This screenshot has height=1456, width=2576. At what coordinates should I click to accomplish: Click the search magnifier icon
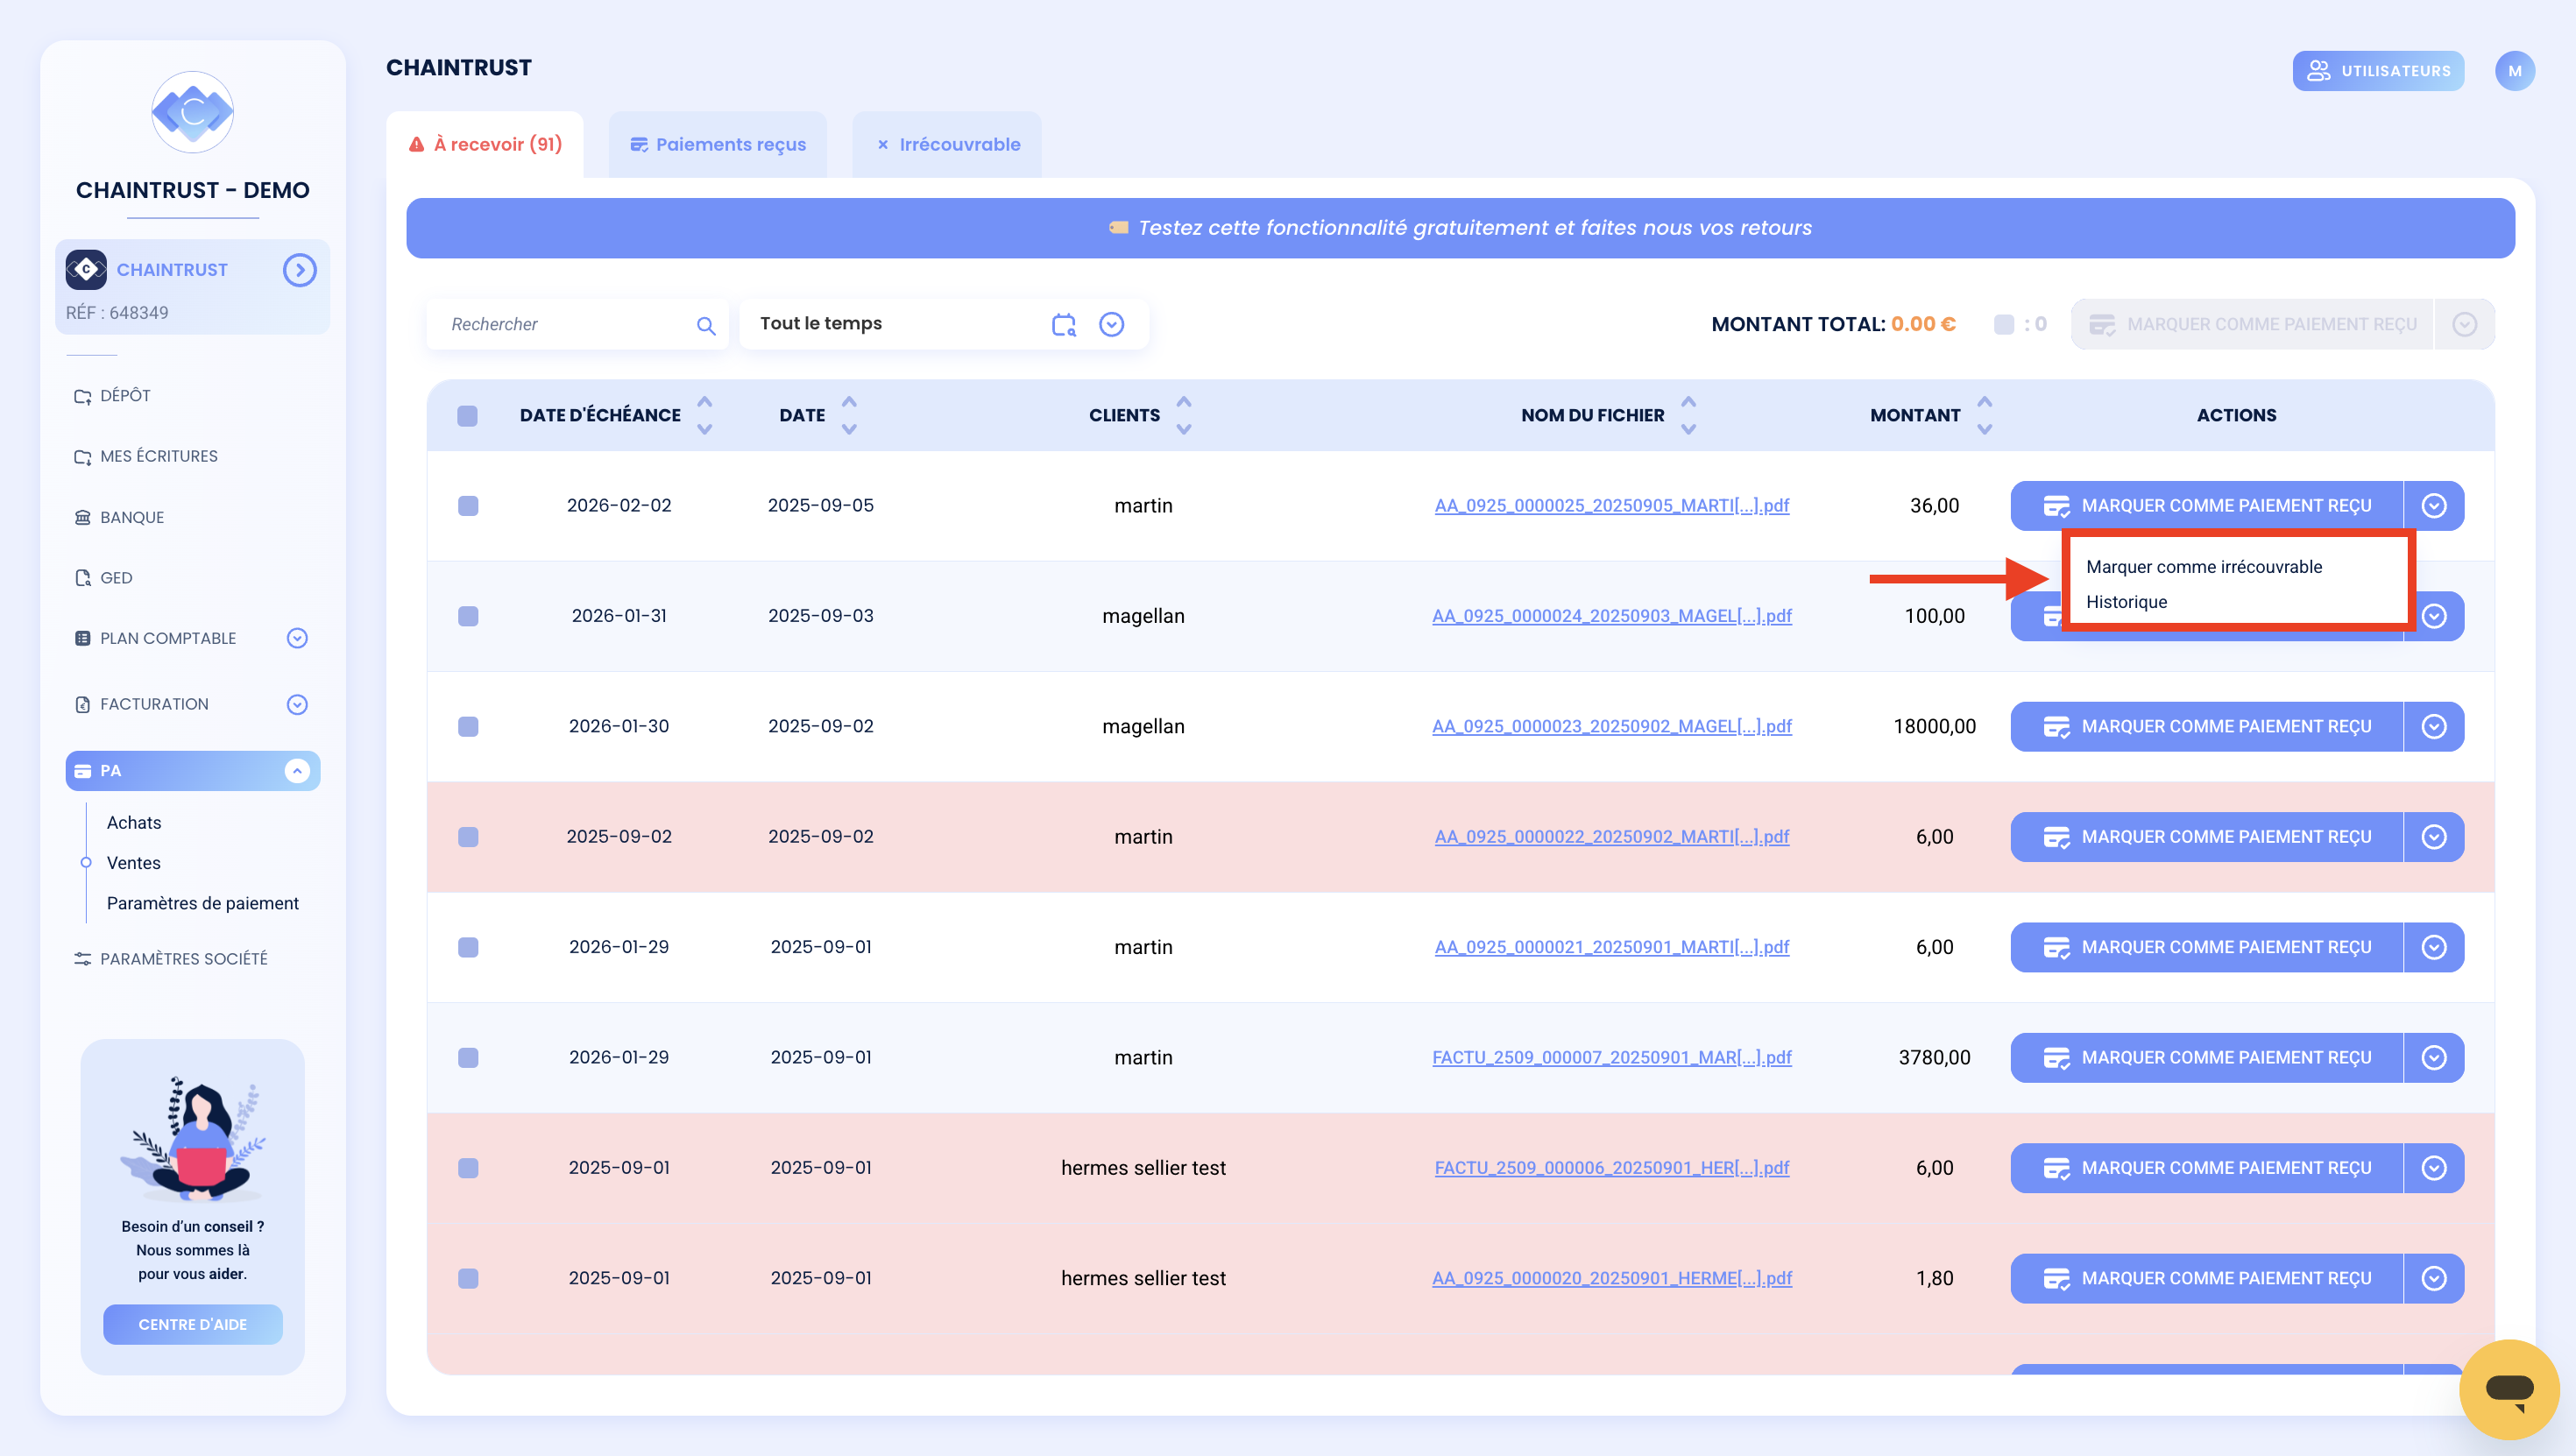[706, 325]
